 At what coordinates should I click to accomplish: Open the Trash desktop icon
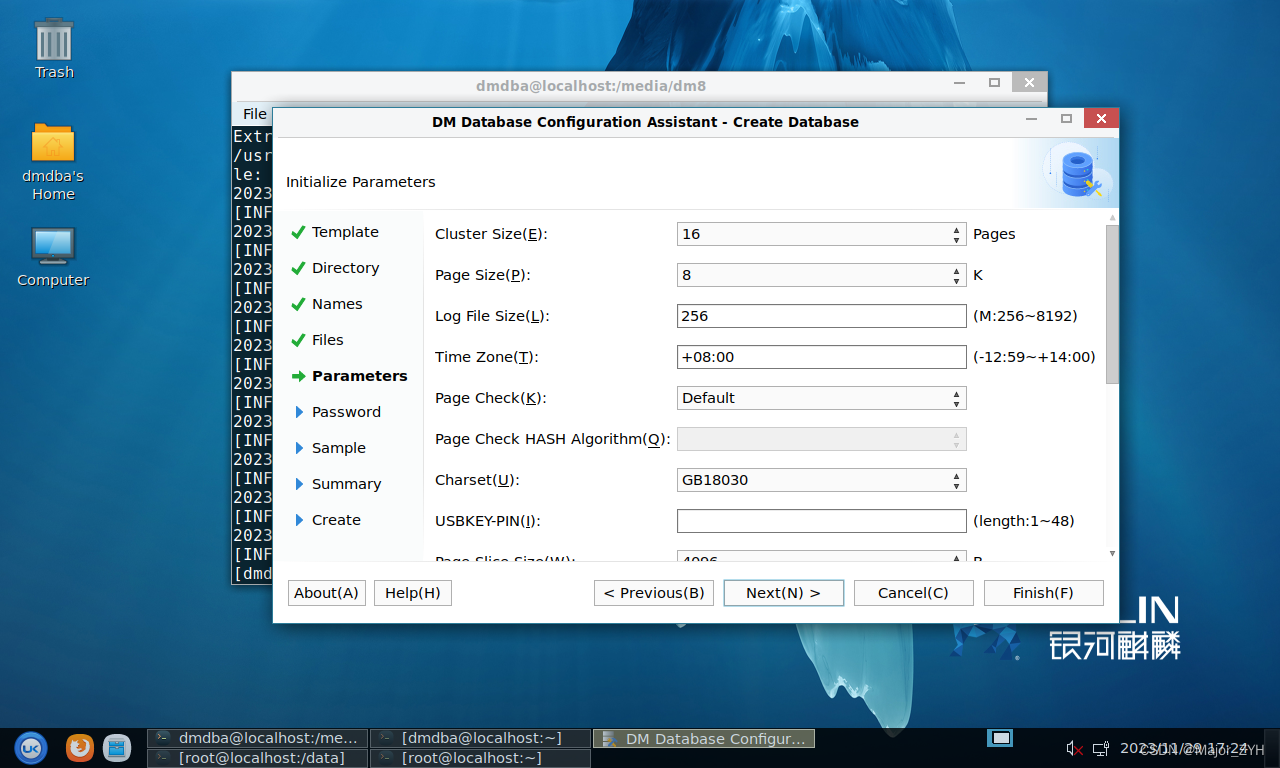(54, 42)
